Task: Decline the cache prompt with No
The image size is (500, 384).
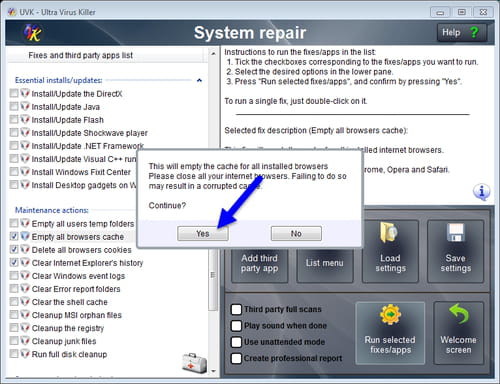Action: tap(296, 233)
